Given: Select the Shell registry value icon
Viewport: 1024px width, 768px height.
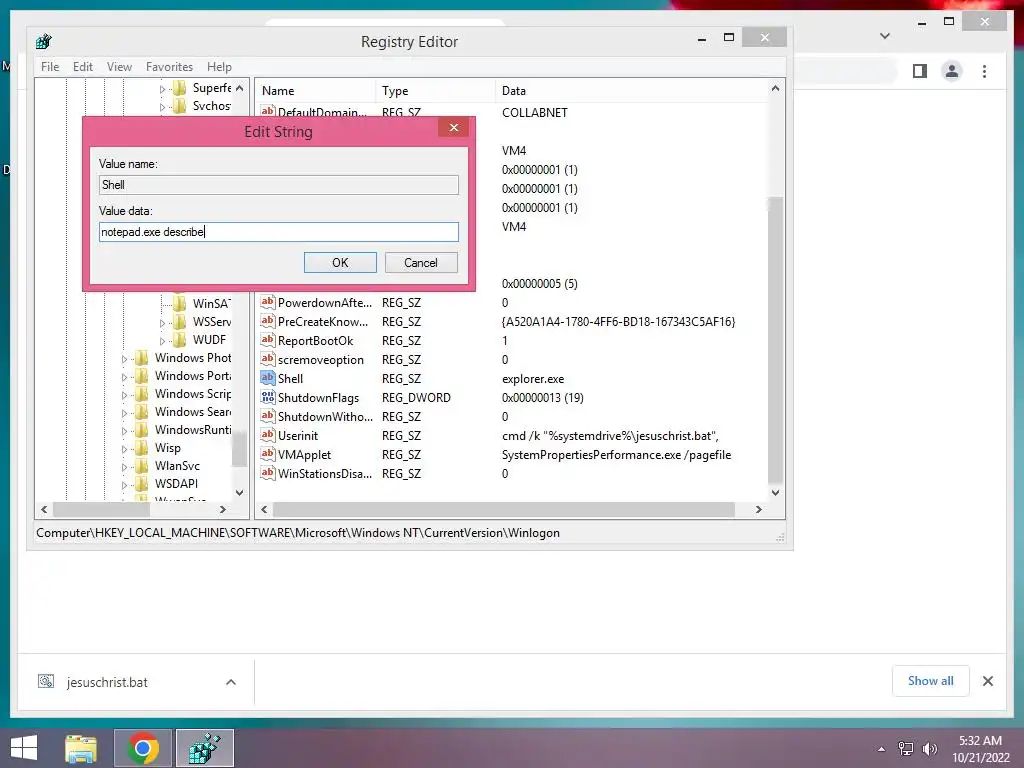Looking at the screenshot, I should click(x=267, y=378).
